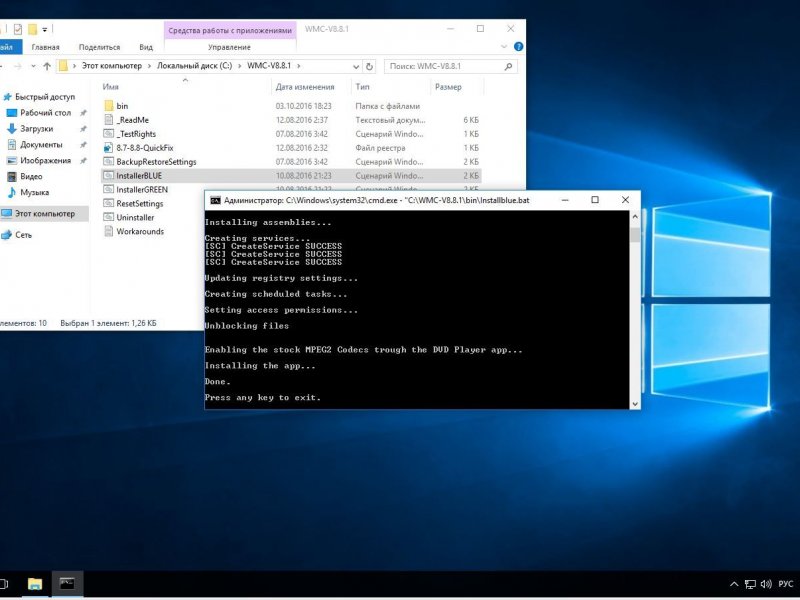The width and height of the screenshot is (800, 600).
Task: Switch to the Command Prompt taskbar icon
Action: click(x=67, y=584)
